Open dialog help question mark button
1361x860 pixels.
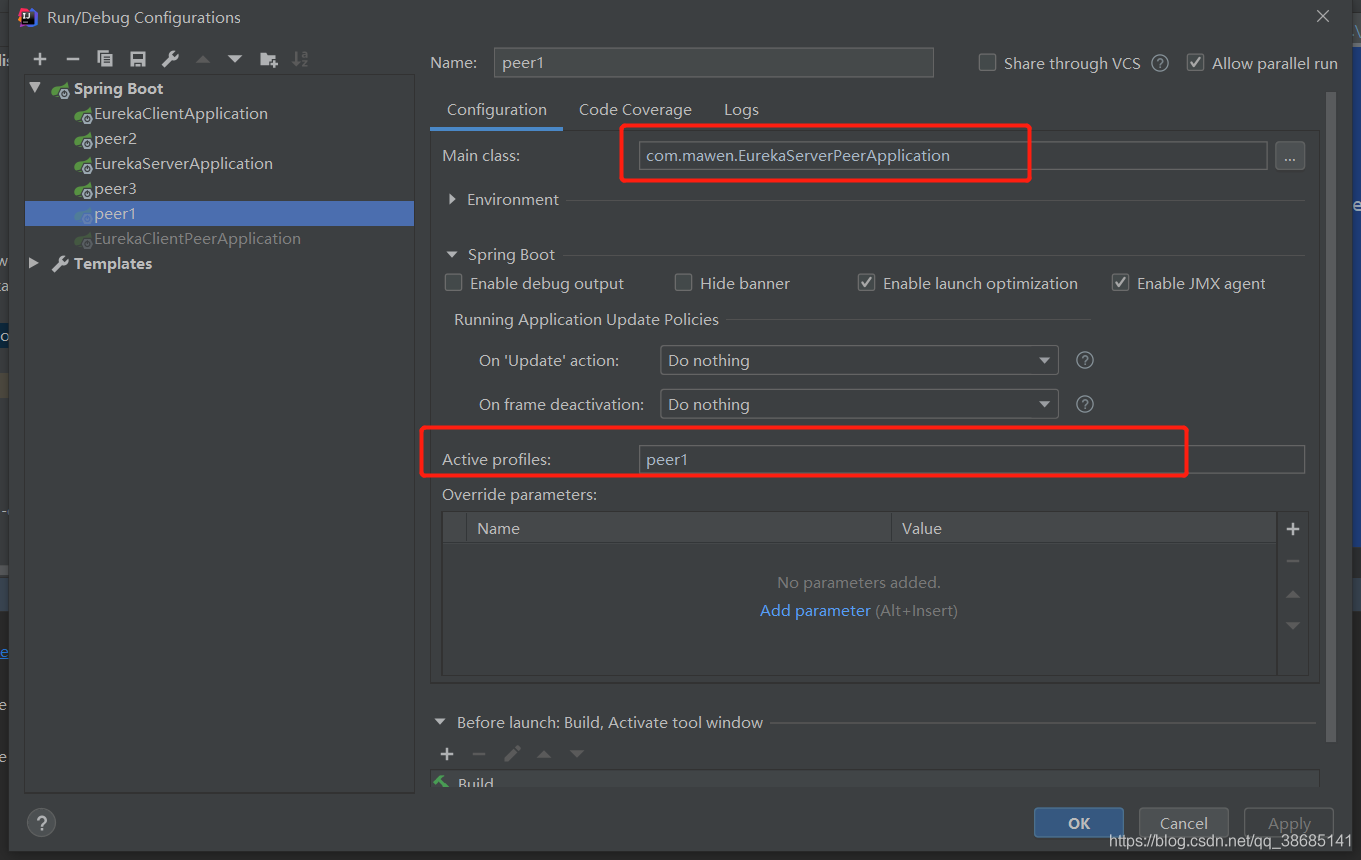tap(41, 823)
